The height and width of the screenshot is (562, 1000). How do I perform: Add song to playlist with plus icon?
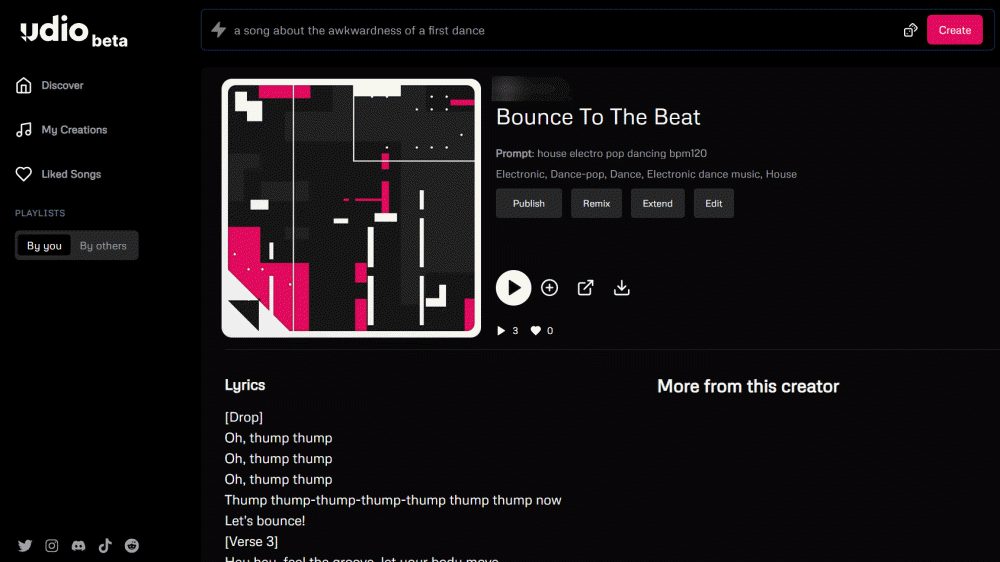549,288
